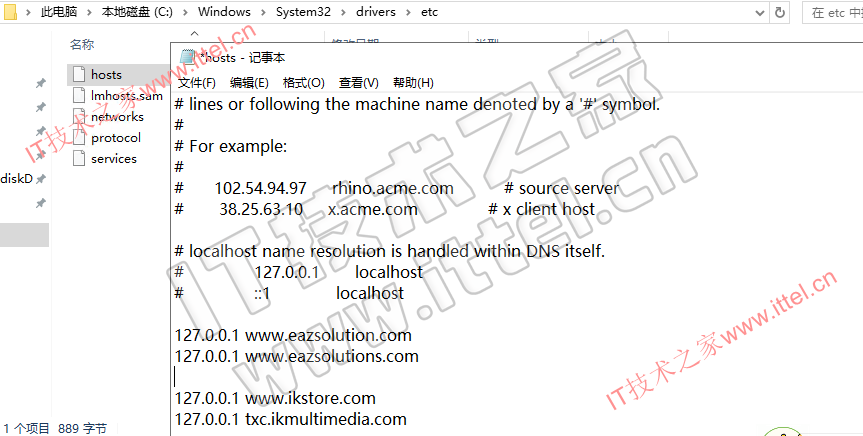Click the 38.25.63.10 address text
Image resolution: width=863 pixels, height=436 pixels.
pyautogui.click(x=261, y=209)
